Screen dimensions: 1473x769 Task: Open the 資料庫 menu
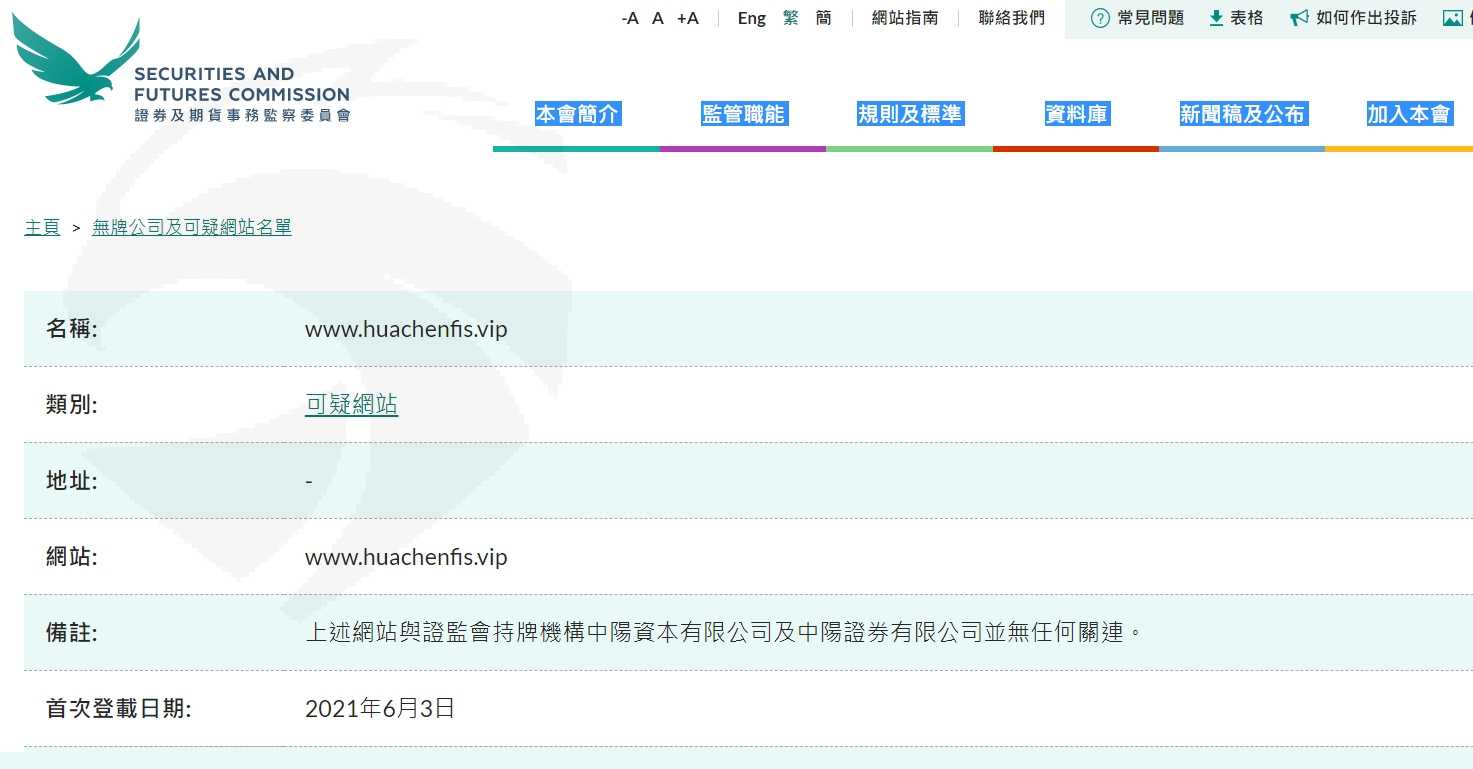coord(1076,114)
